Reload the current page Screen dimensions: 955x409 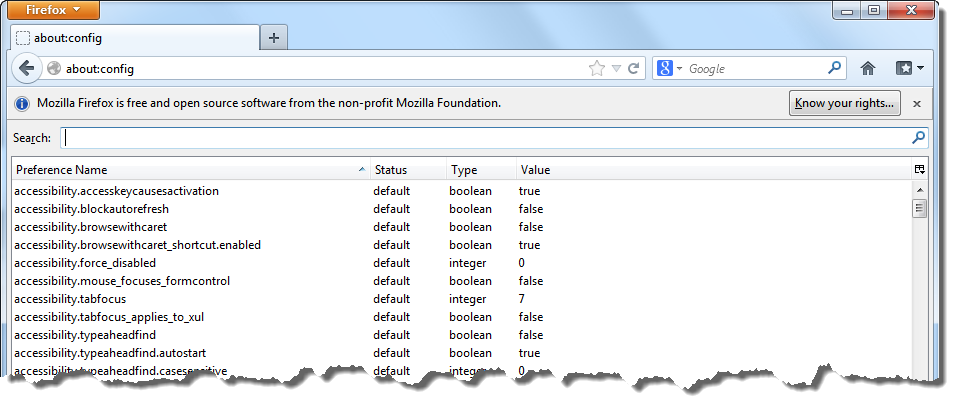[x=634, y=69]
